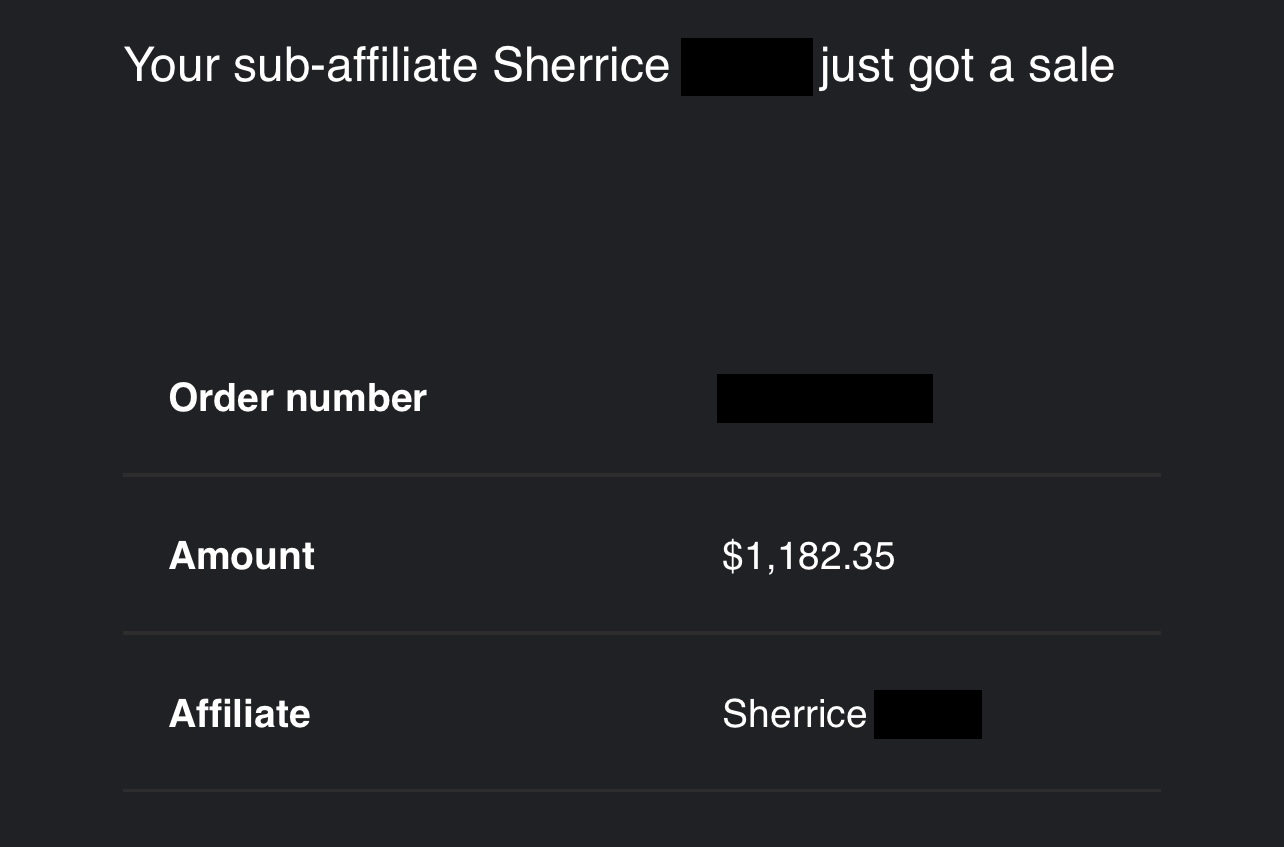Click the word "sub-affiliate" in heading

click(355, 66)
